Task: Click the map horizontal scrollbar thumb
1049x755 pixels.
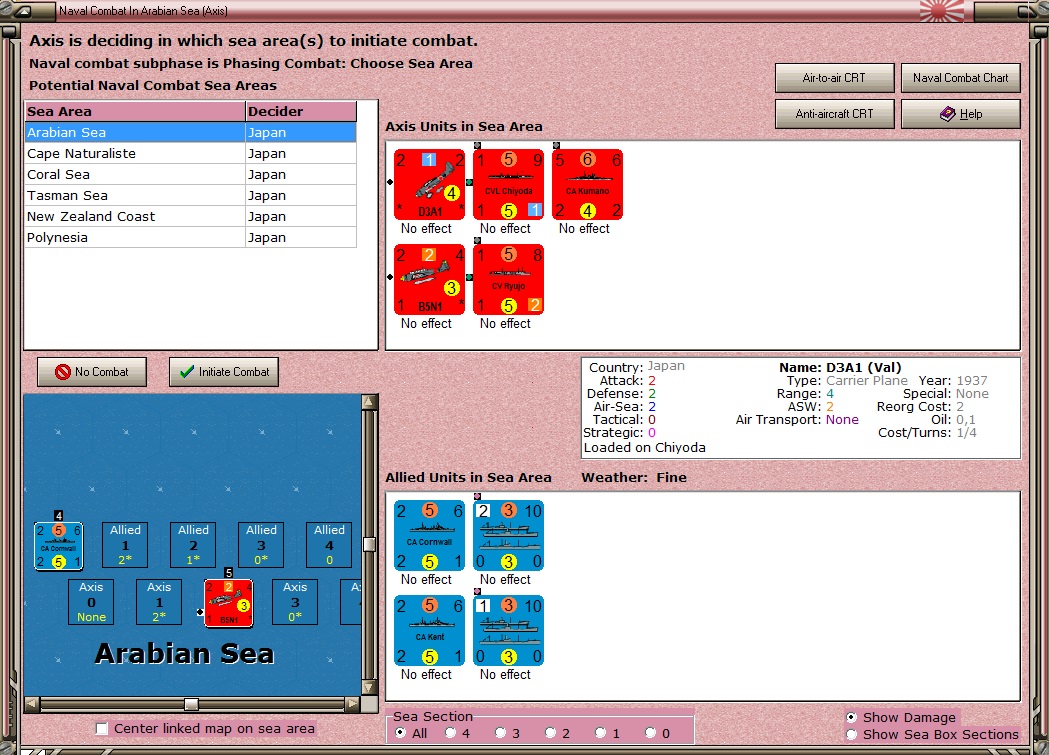Action: tap(191, 704)
